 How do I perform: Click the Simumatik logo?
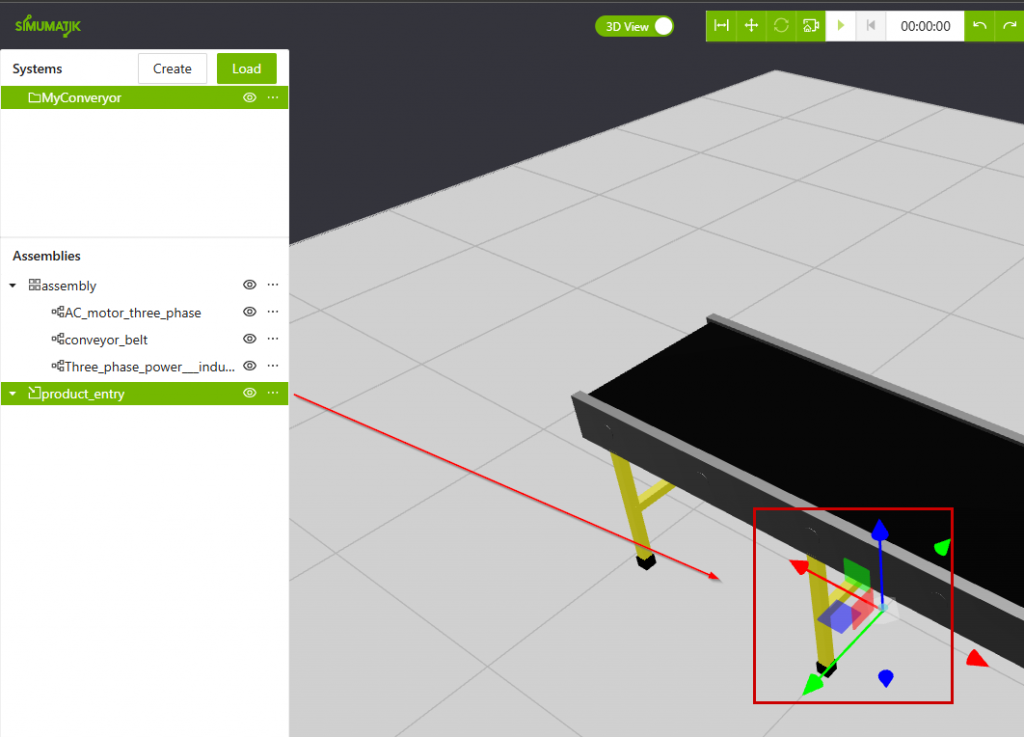click(x=48, y=26)
